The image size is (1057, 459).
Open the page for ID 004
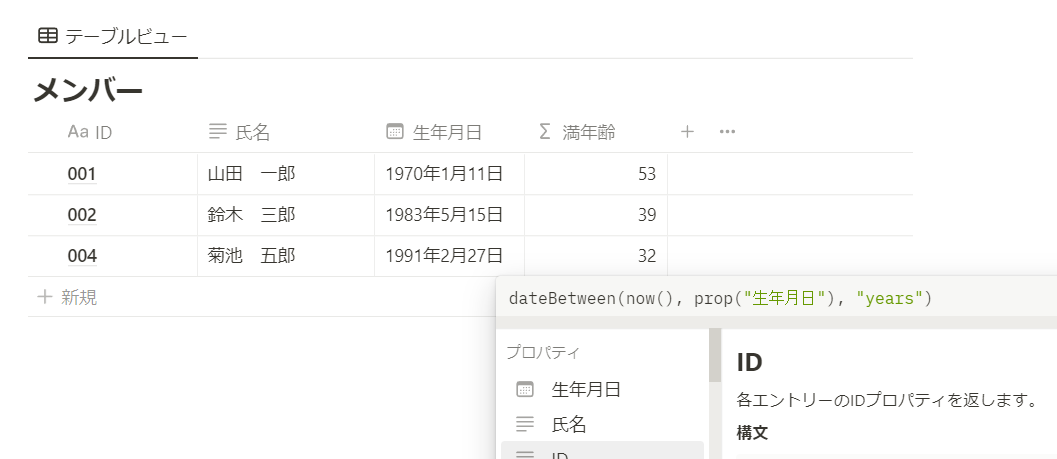tap(82, 256)
